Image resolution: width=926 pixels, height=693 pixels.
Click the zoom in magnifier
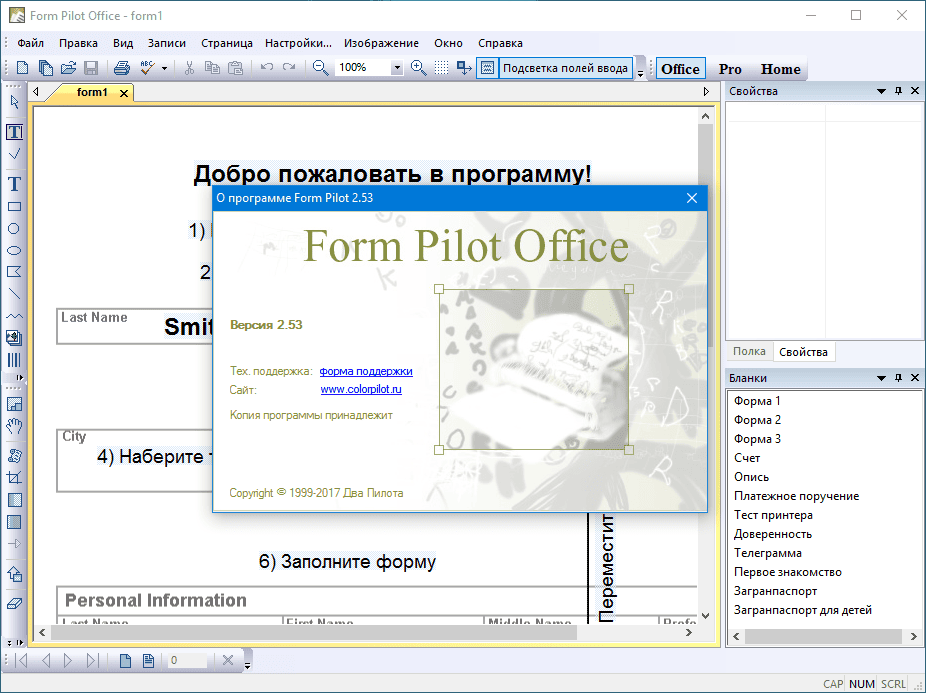point(418,68)
